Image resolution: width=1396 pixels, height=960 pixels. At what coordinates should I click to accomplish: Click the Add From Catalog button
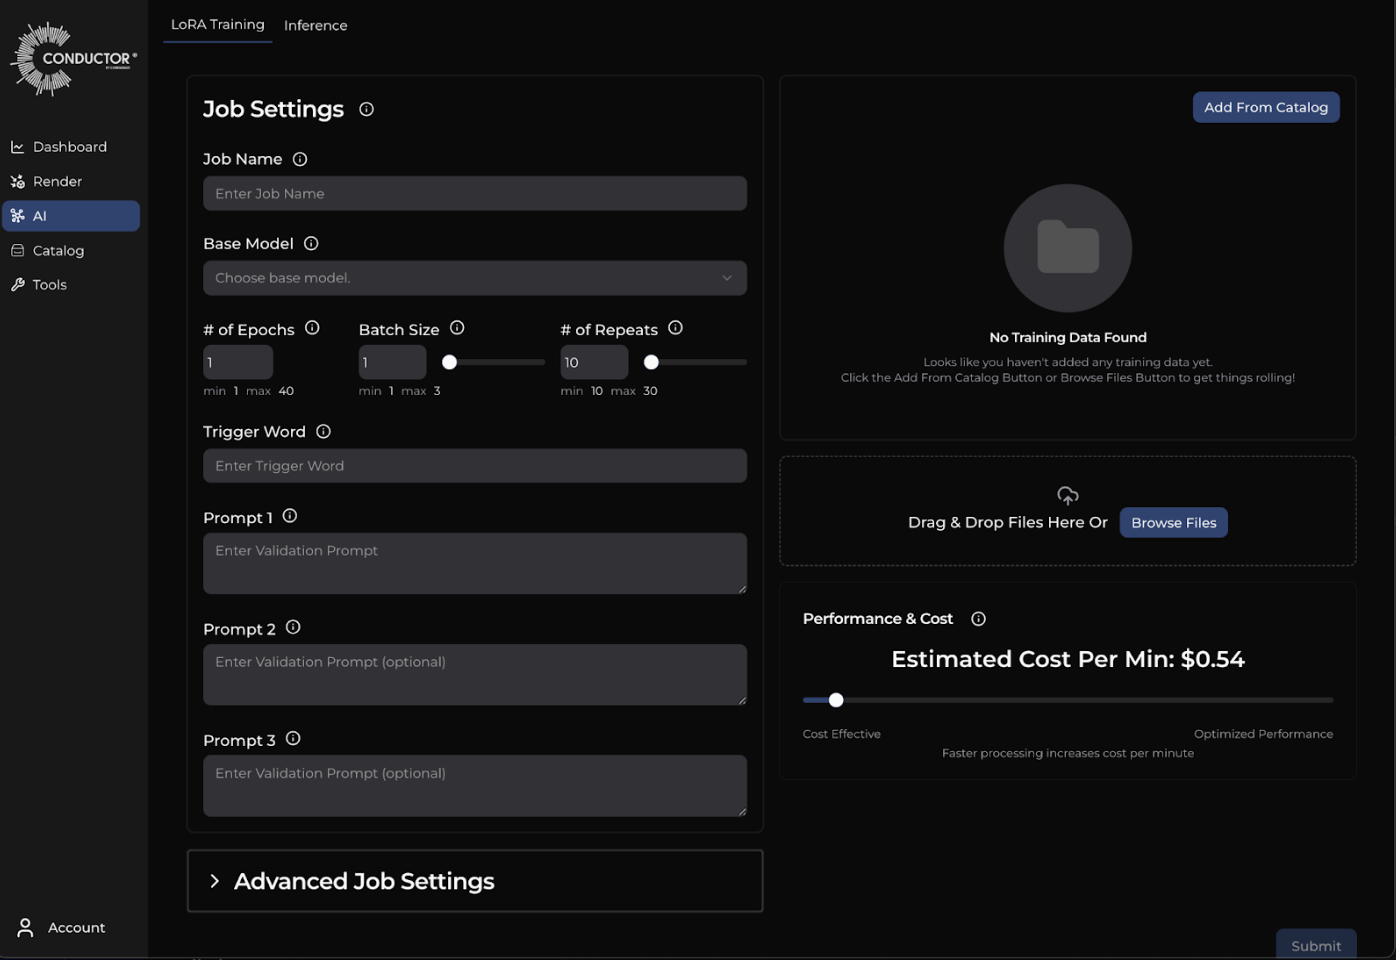click(x=1265, y=107)
